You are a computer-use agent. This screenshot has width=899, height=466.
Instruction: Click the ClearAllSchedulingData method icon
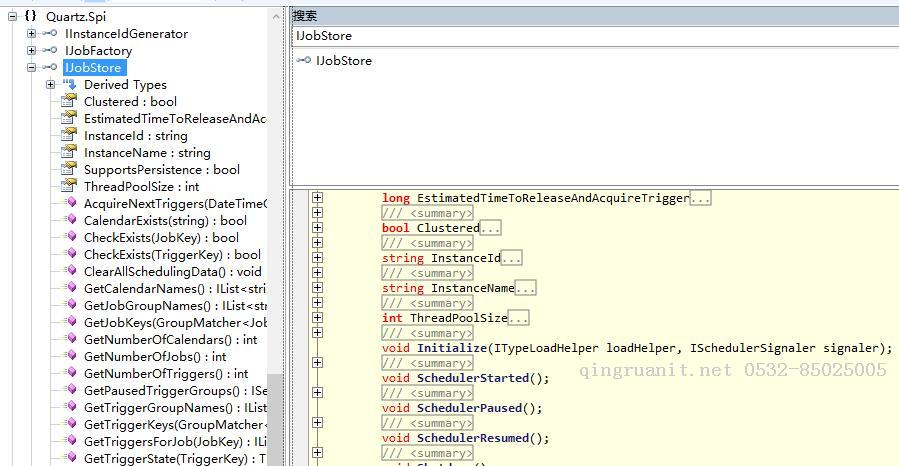pos(72,271)
